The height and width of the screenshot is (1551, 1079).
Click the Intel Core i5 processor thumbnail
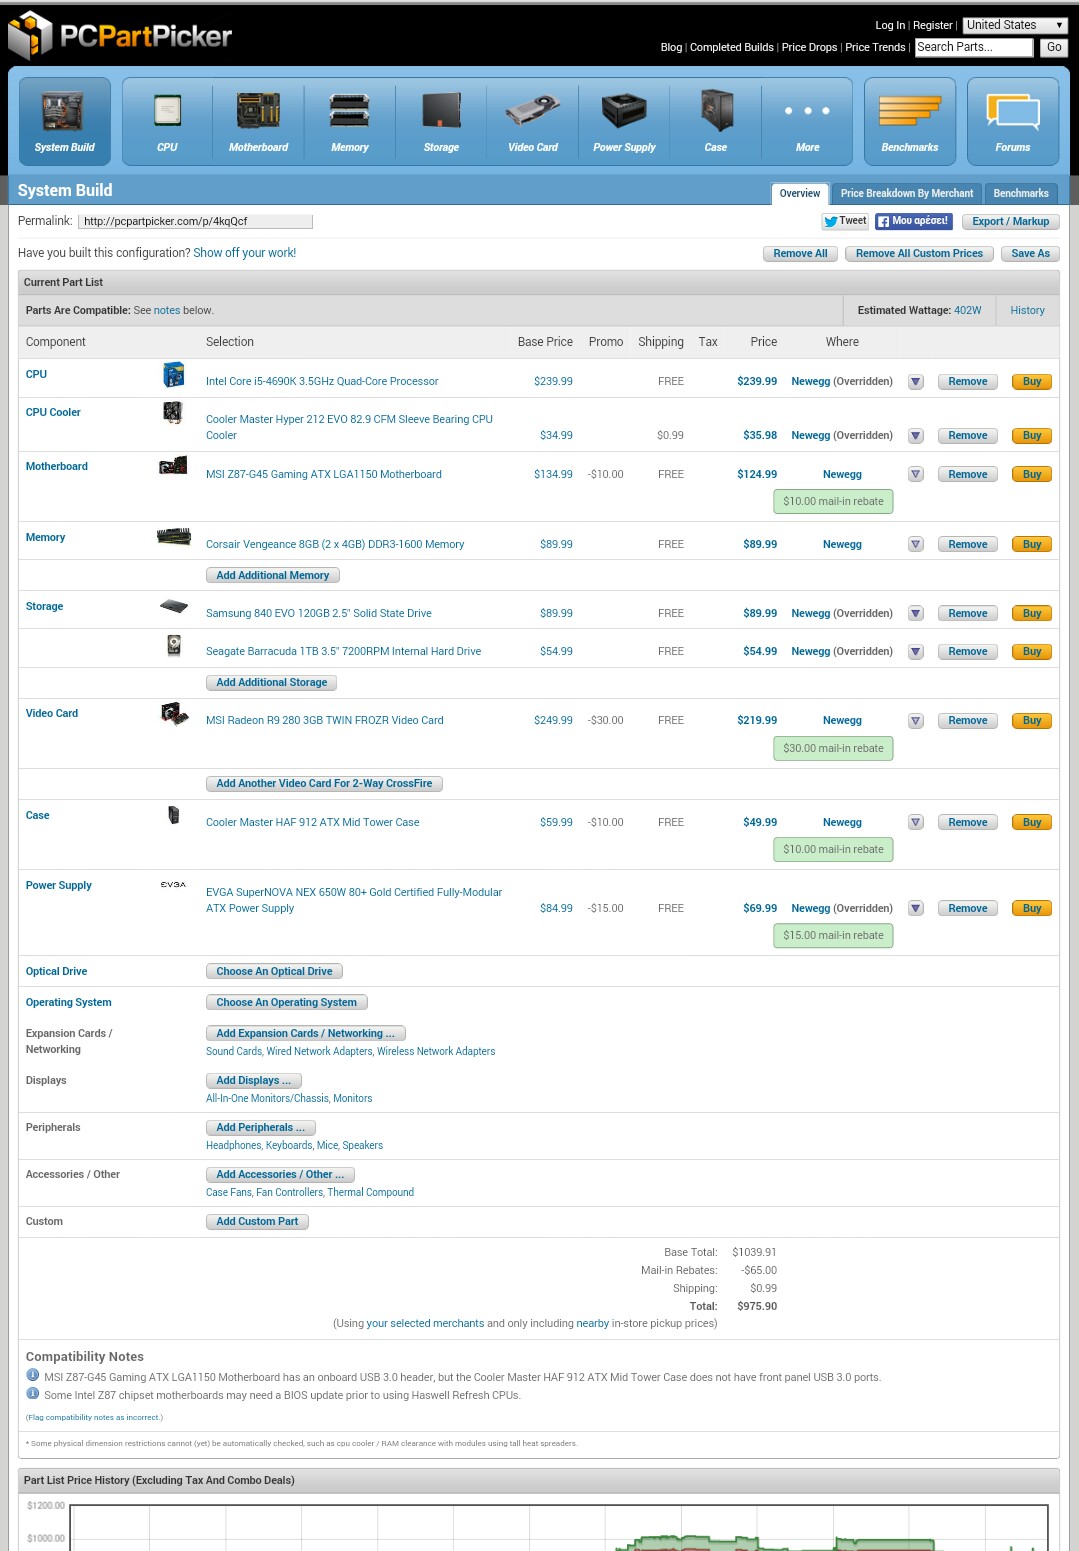174,375
